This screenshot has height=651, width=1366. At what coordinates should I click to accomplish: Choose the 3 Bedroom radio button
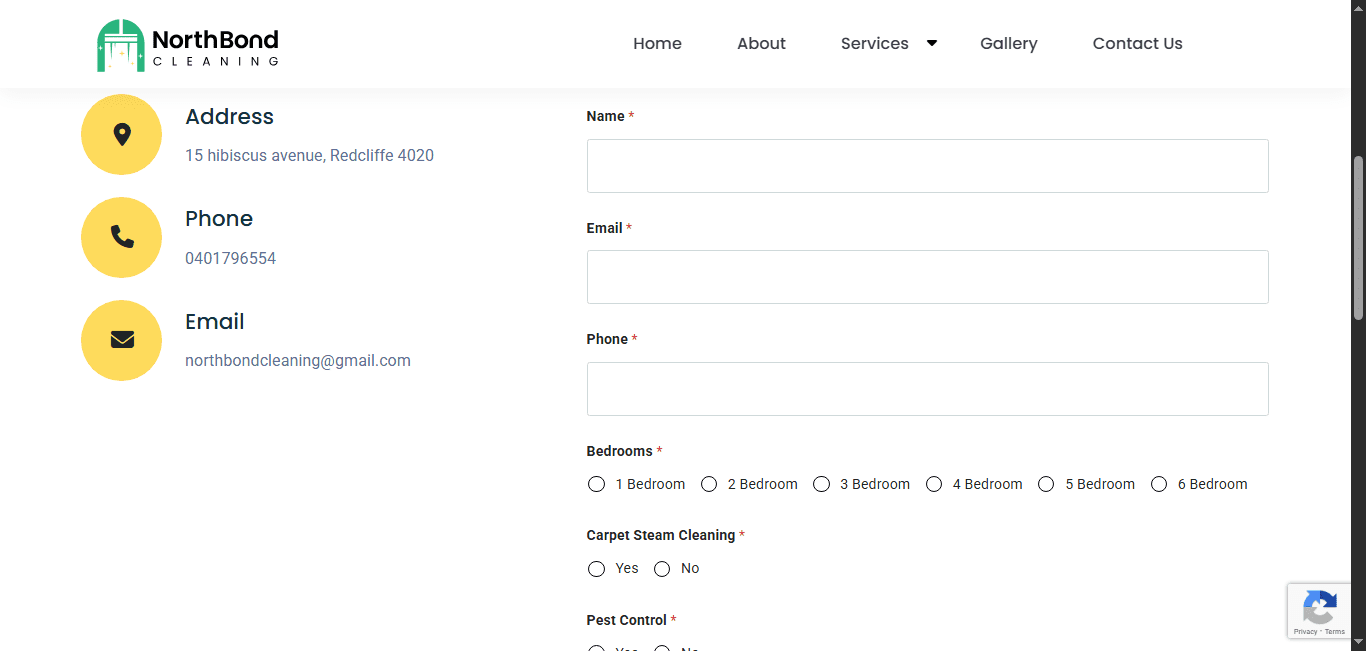[x=822, y=484]
